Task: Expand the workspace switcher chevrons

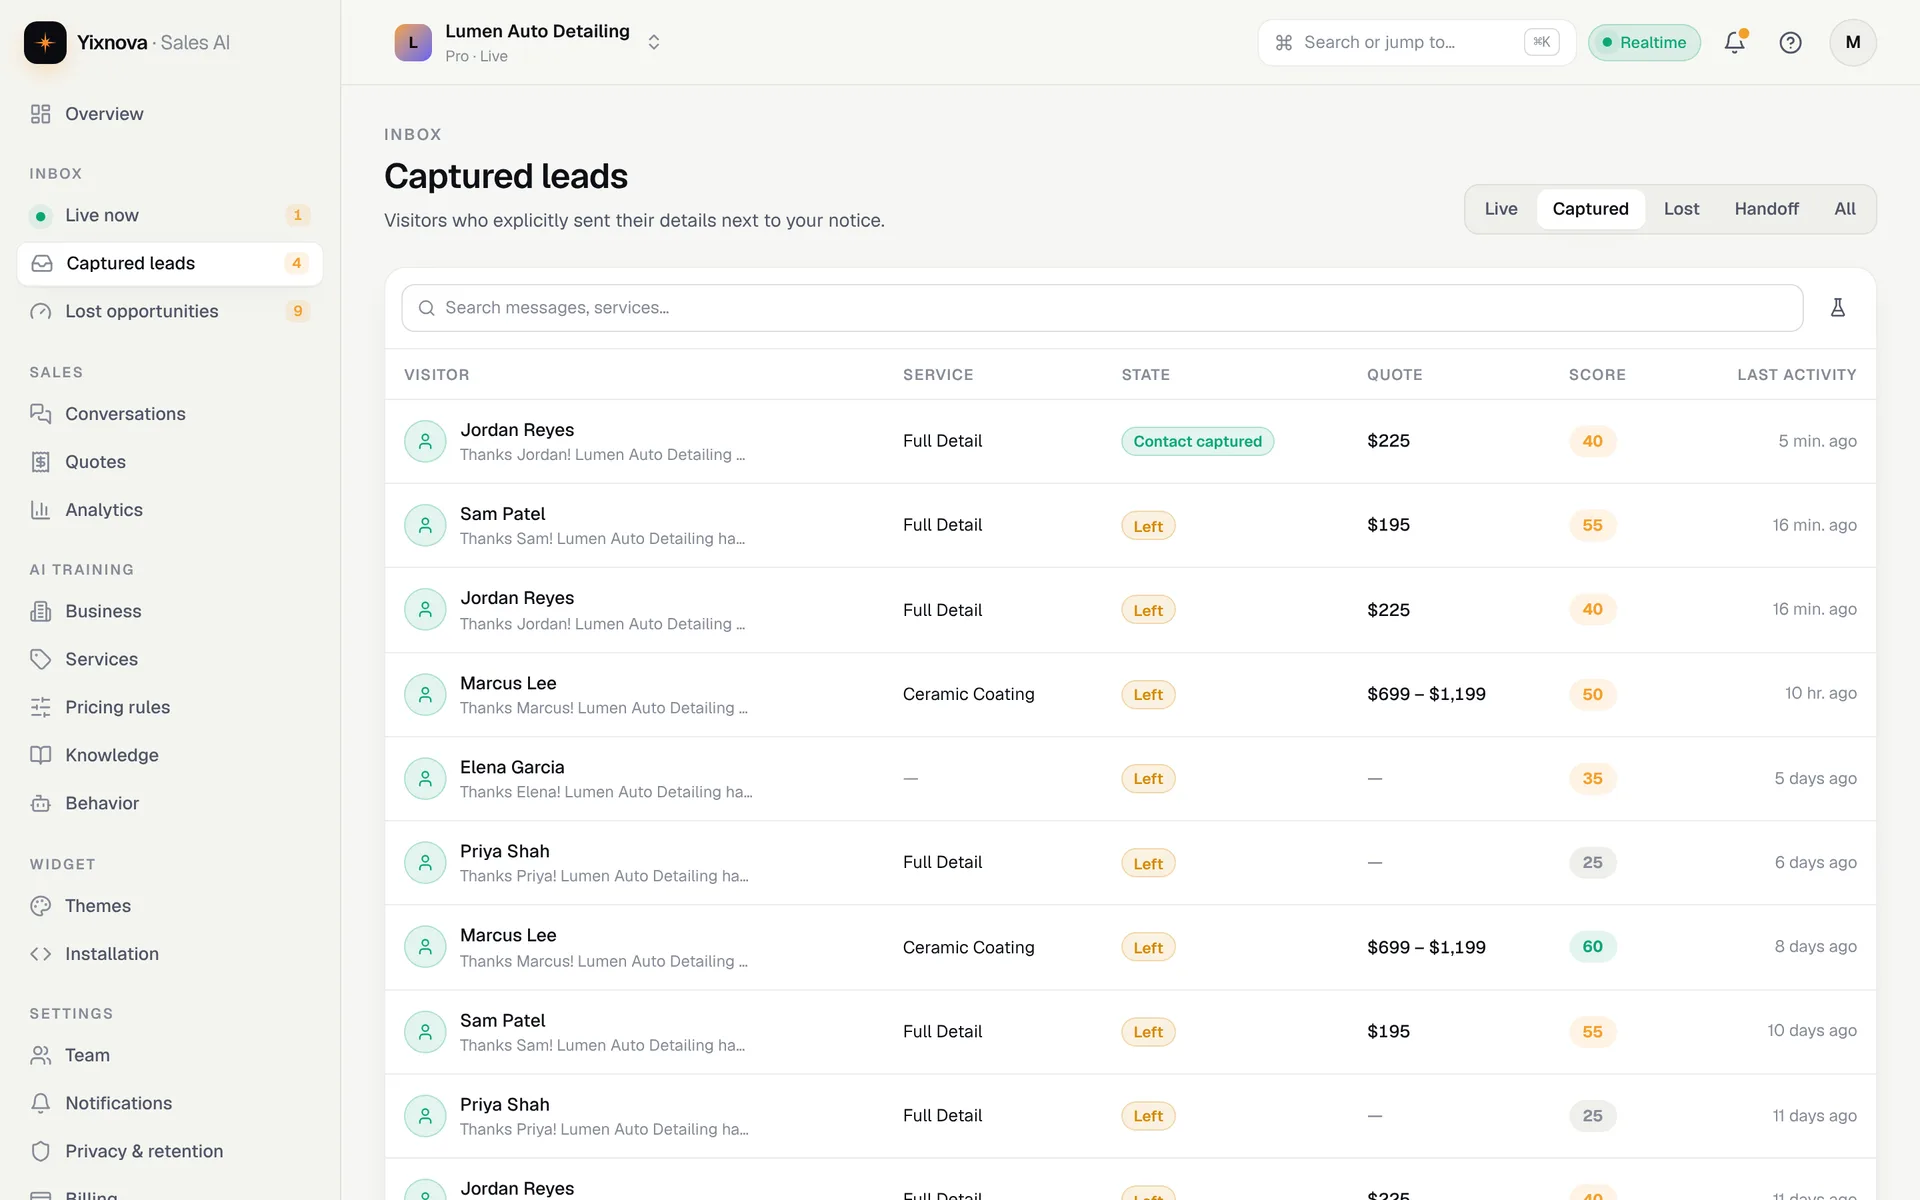Action: (x=654, y=42)
